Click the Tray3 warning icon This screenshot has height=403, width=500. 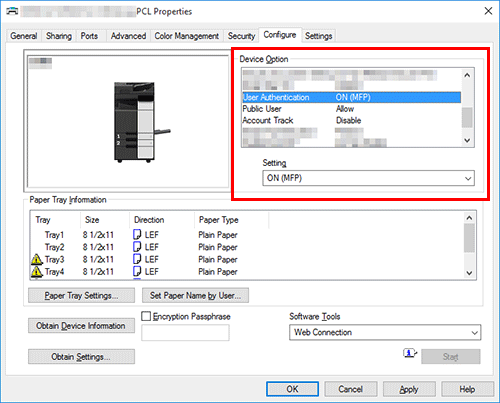pyautogui.click(x=37, y=259)
